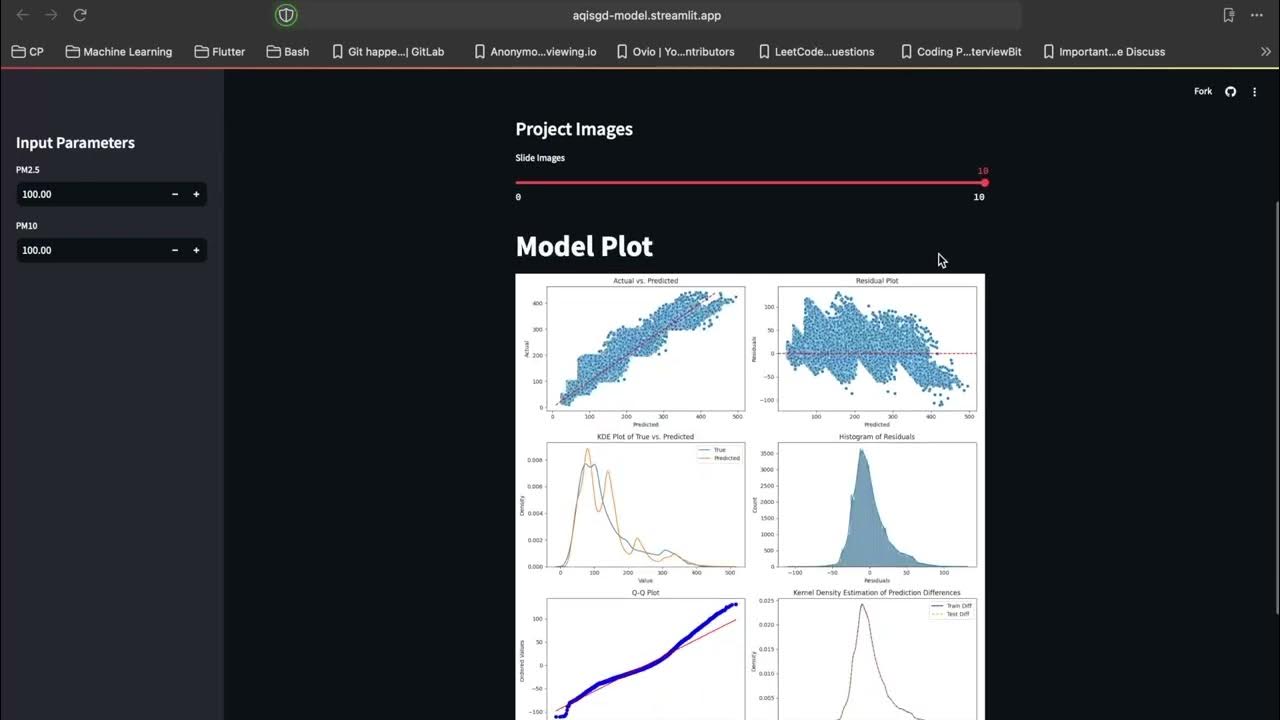This screenshot has height=720, width=1280.
Task: Increase the PM2.5 value with plus
Action: [196, 194]
